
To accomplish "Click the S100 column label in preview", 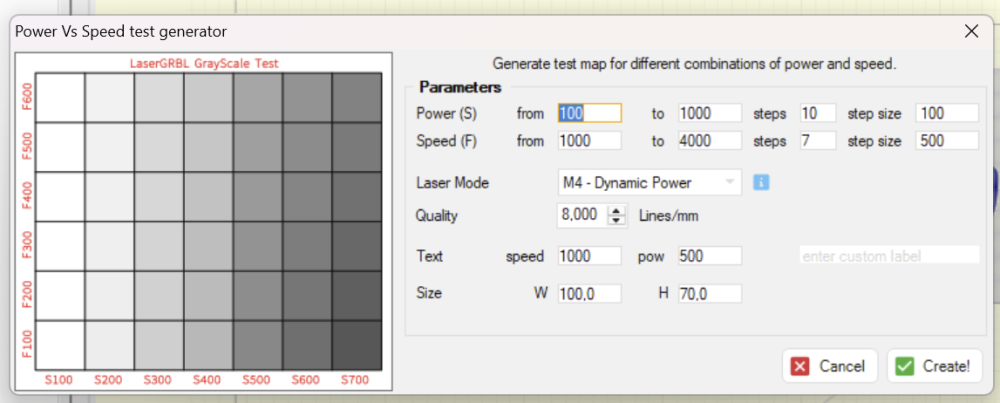I will pos(58,380).
